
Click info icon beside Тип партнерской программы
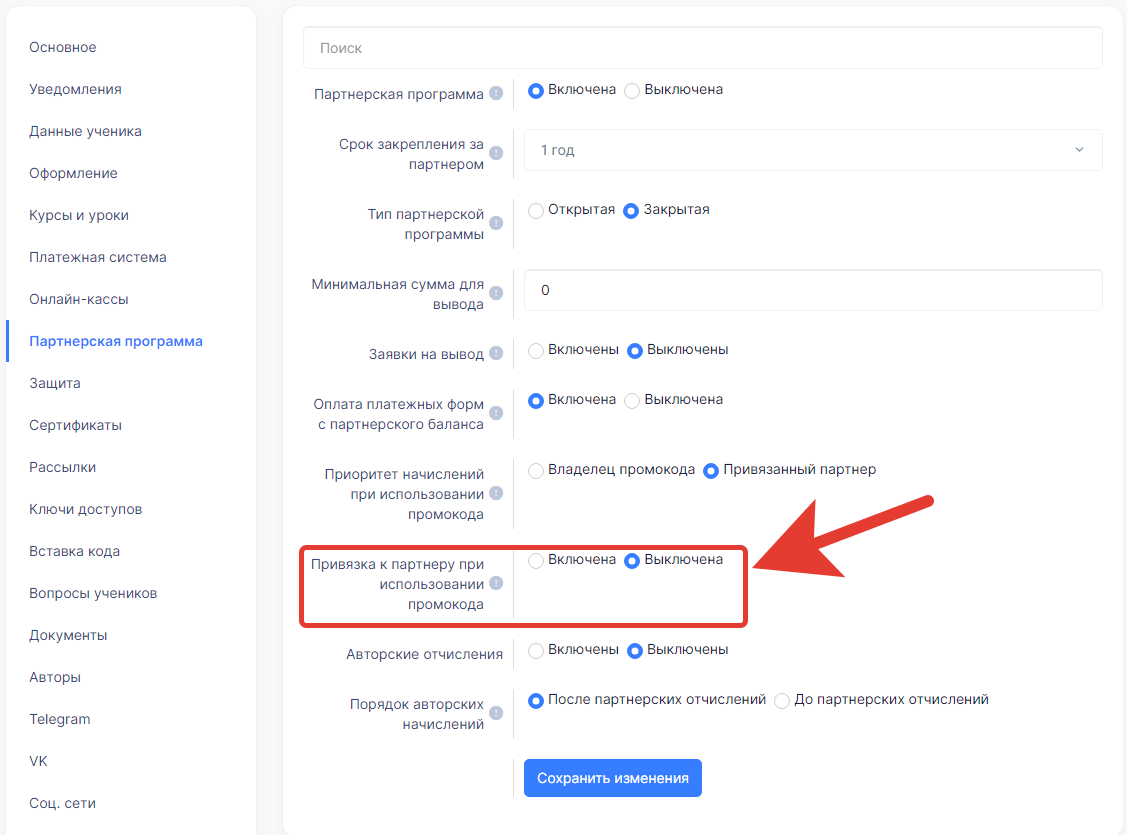tap(496, 224)
